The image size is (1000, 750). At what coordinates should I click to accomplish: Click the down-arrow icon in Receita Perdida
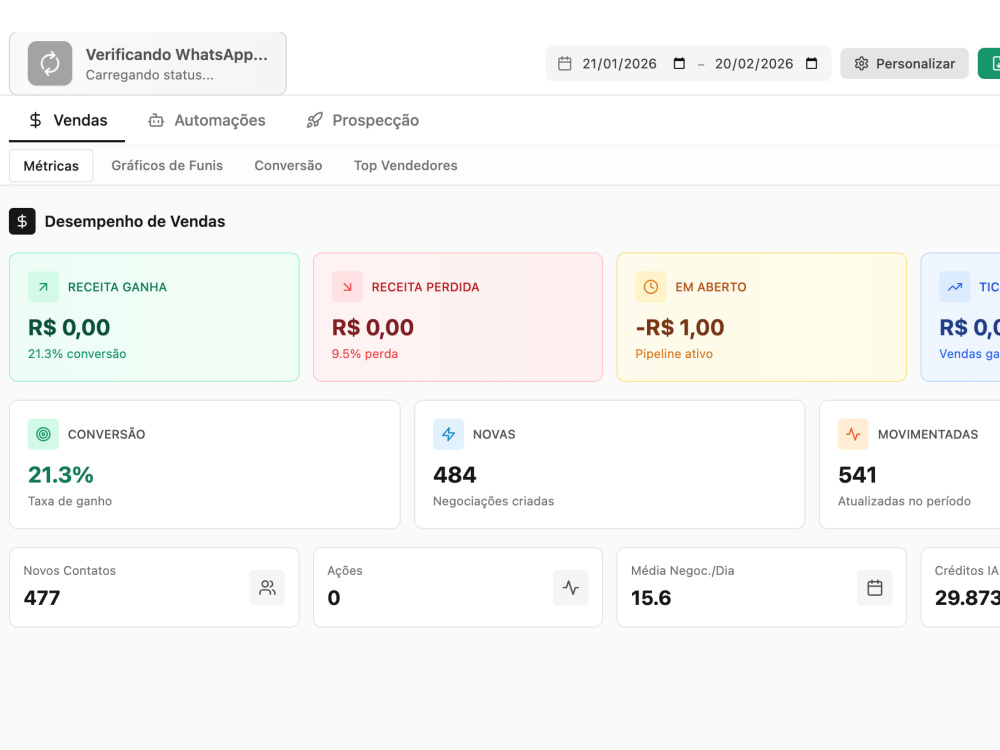click(x=347, y=287)
